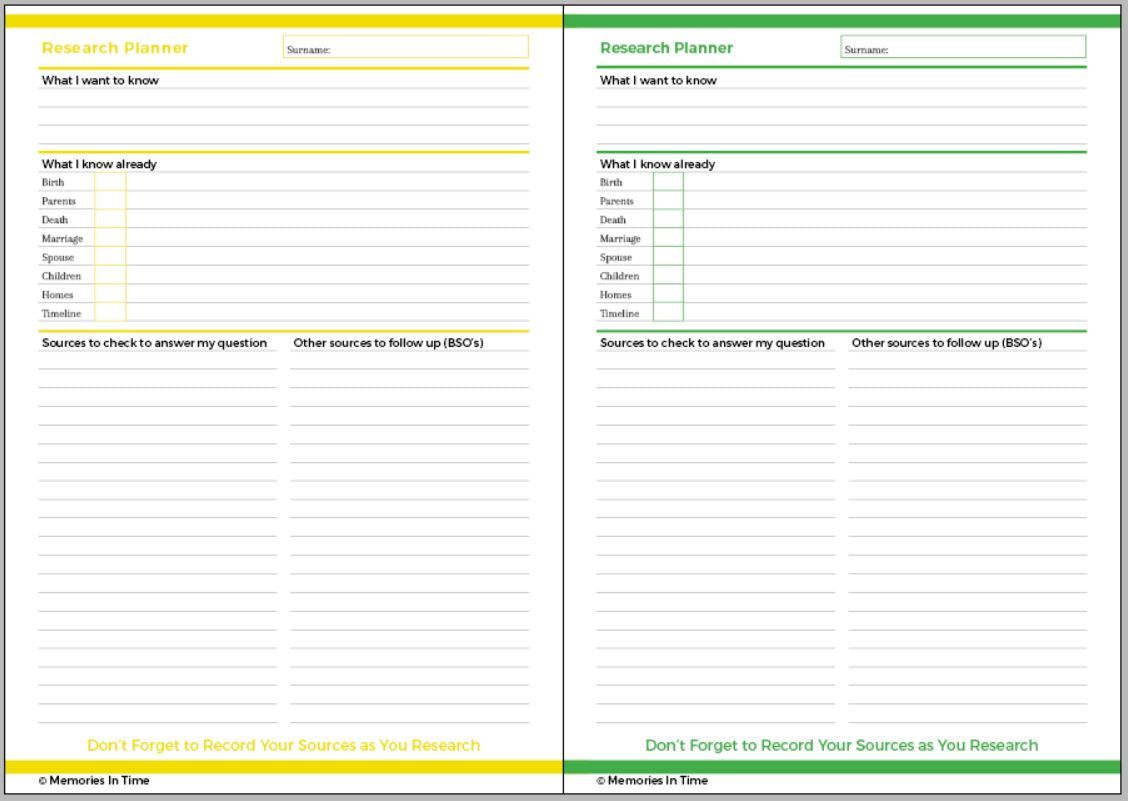Tick the Spouse box on the yellow page
Screen dimensions: 1128x801
click(110, 257)
